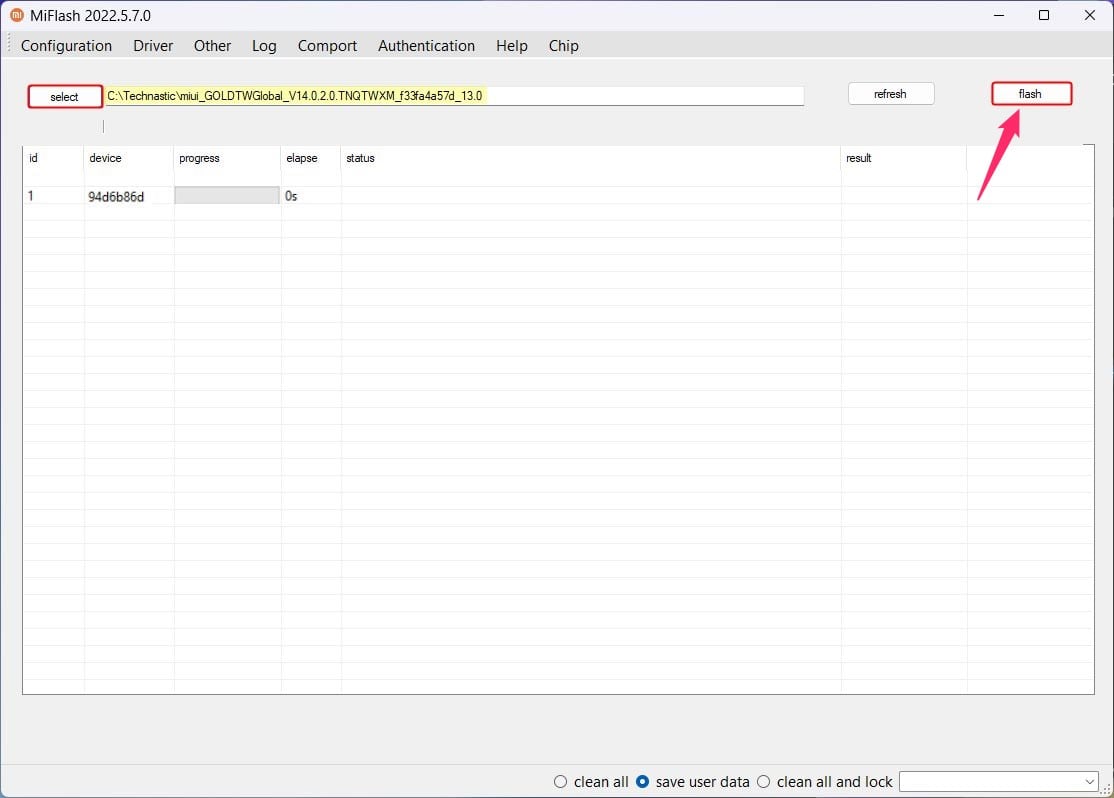Minimize the MiFlash window
Image resolution: width=1114 pixels, height=798 pixels.
998,15
